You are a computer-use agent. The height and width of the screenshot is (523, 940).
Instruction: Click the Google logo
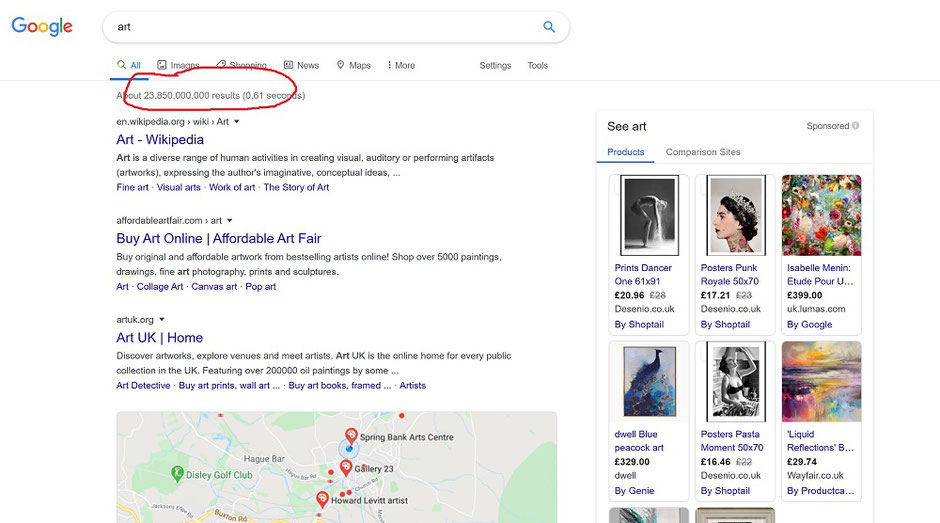click(42, 26)
